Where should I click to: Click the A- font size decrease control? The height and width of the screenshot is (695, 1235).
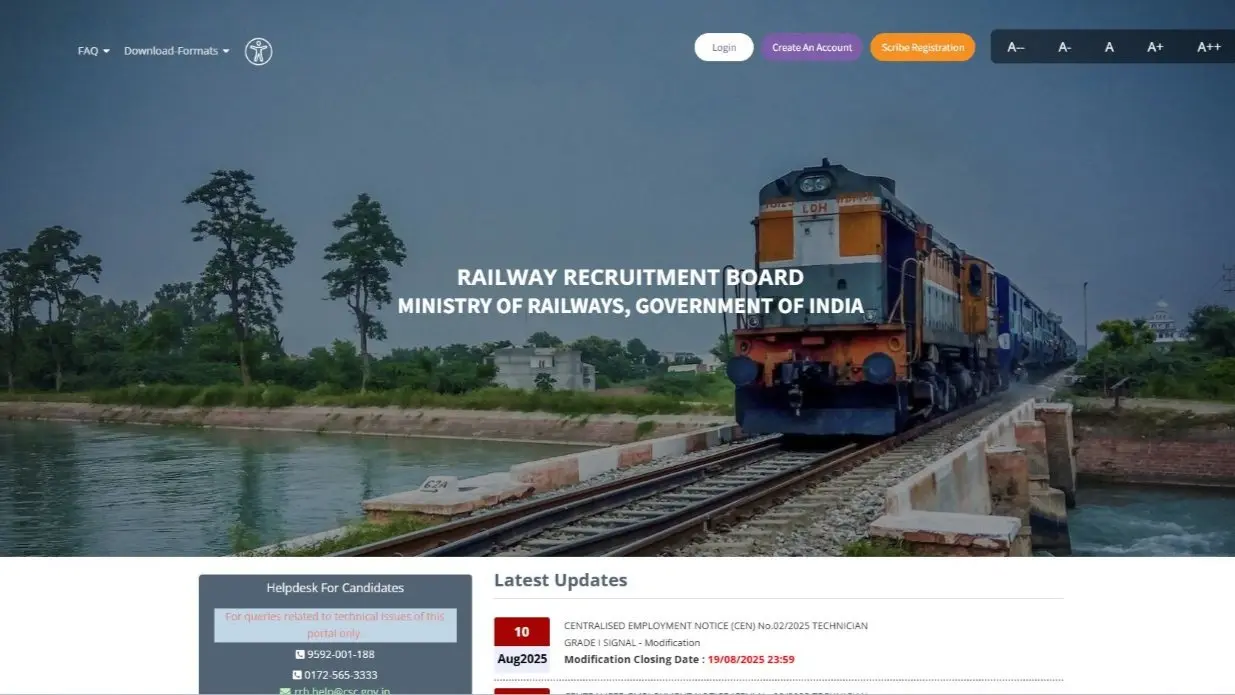(x=1063, y=46)
